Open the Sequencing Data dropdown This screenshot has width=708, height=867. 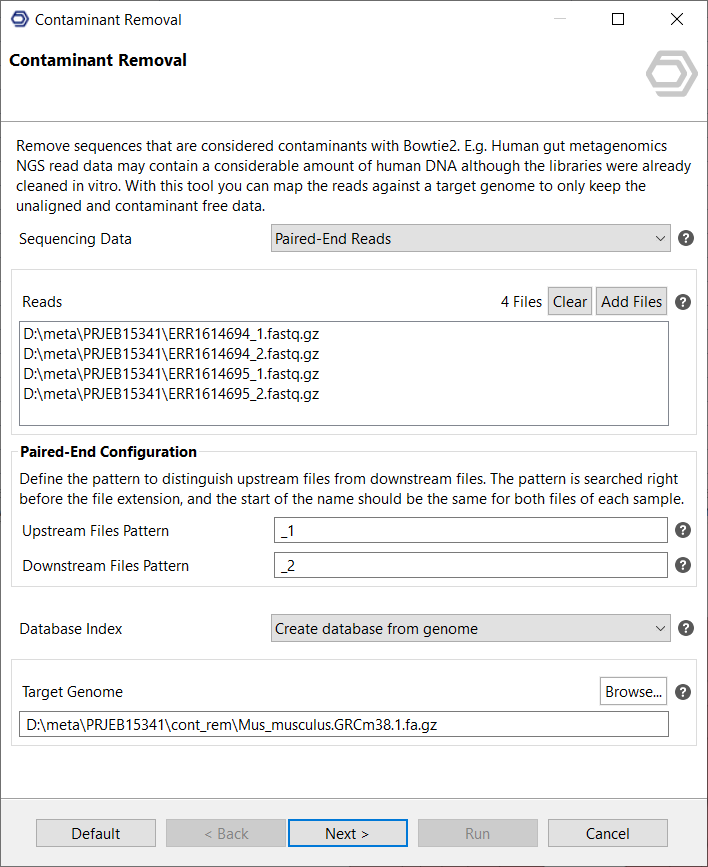point(470,239)
